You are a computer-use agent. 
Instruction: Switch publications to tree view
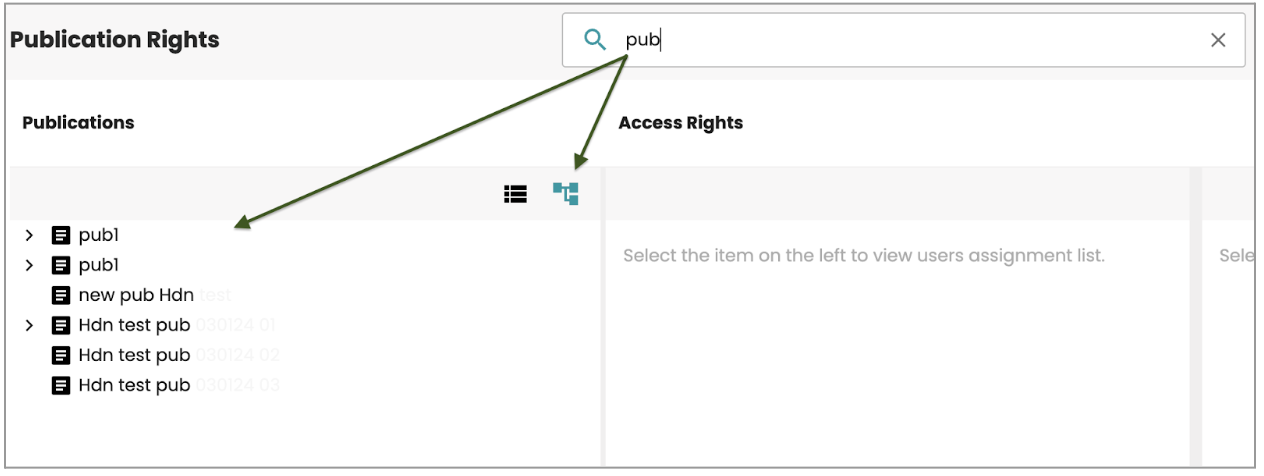pos(566,194)
